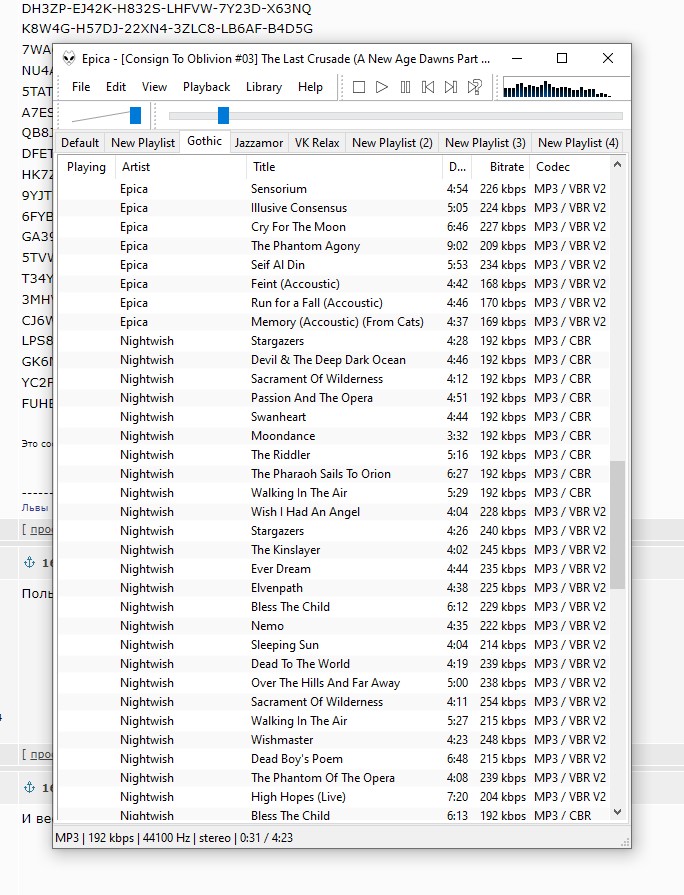Screen dimensions: 684x895
Task: Go to the previous track
Action: coord(428,87)
